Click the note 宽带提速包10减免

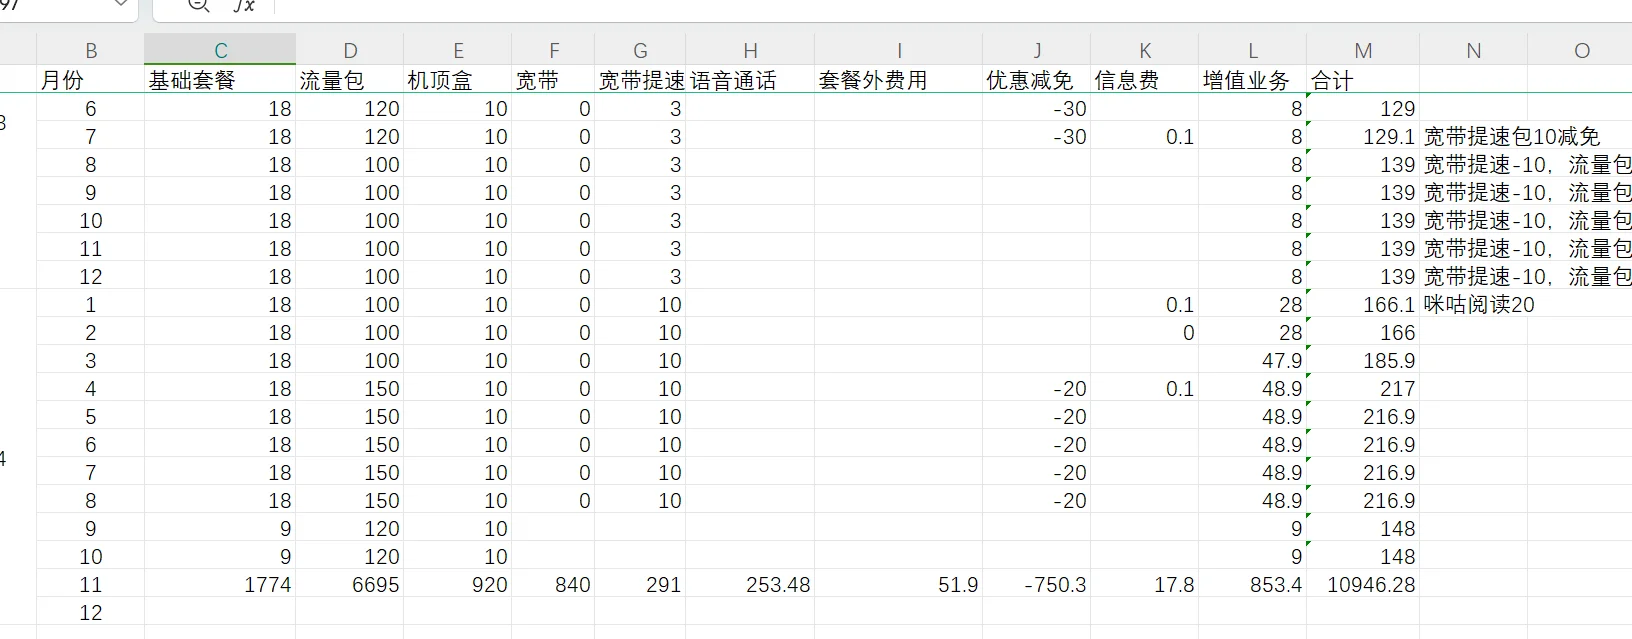coord(1511,137)
